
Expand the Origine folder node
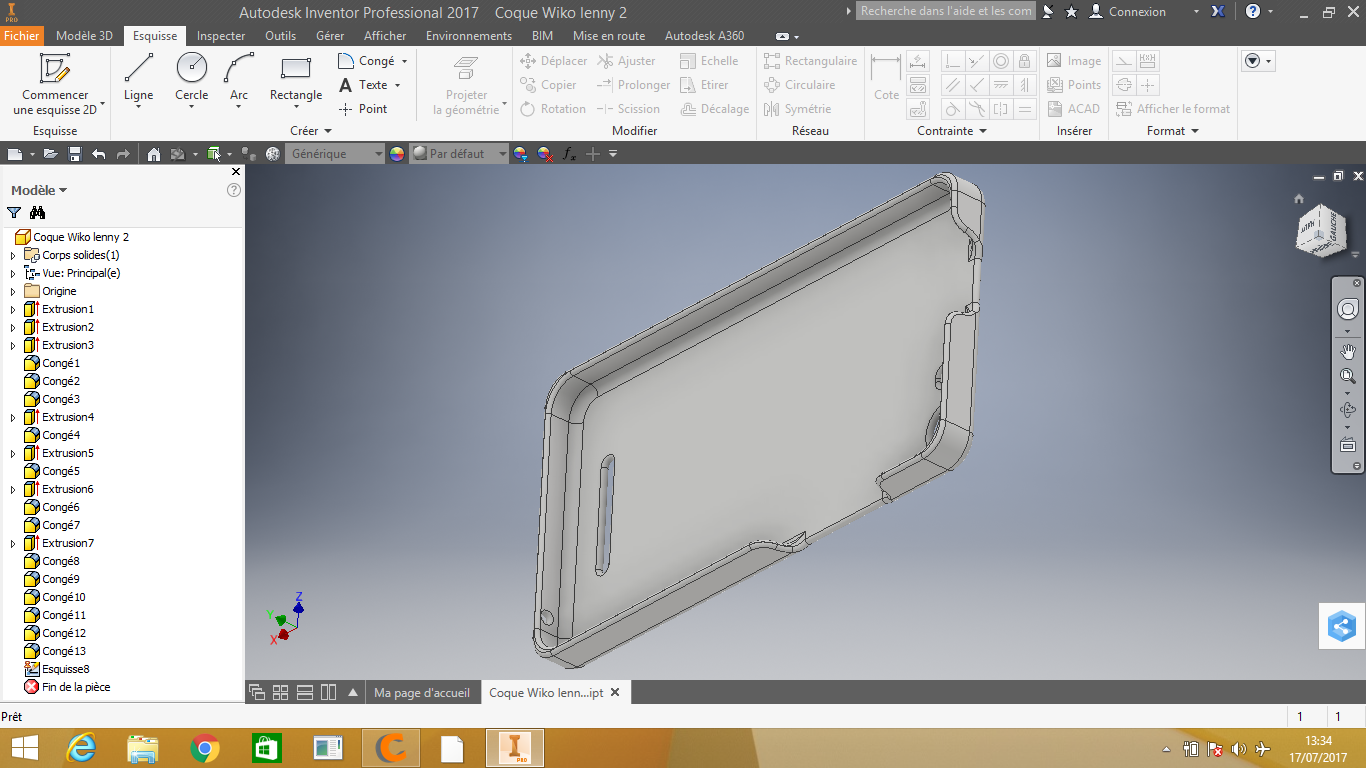point(13,291)
